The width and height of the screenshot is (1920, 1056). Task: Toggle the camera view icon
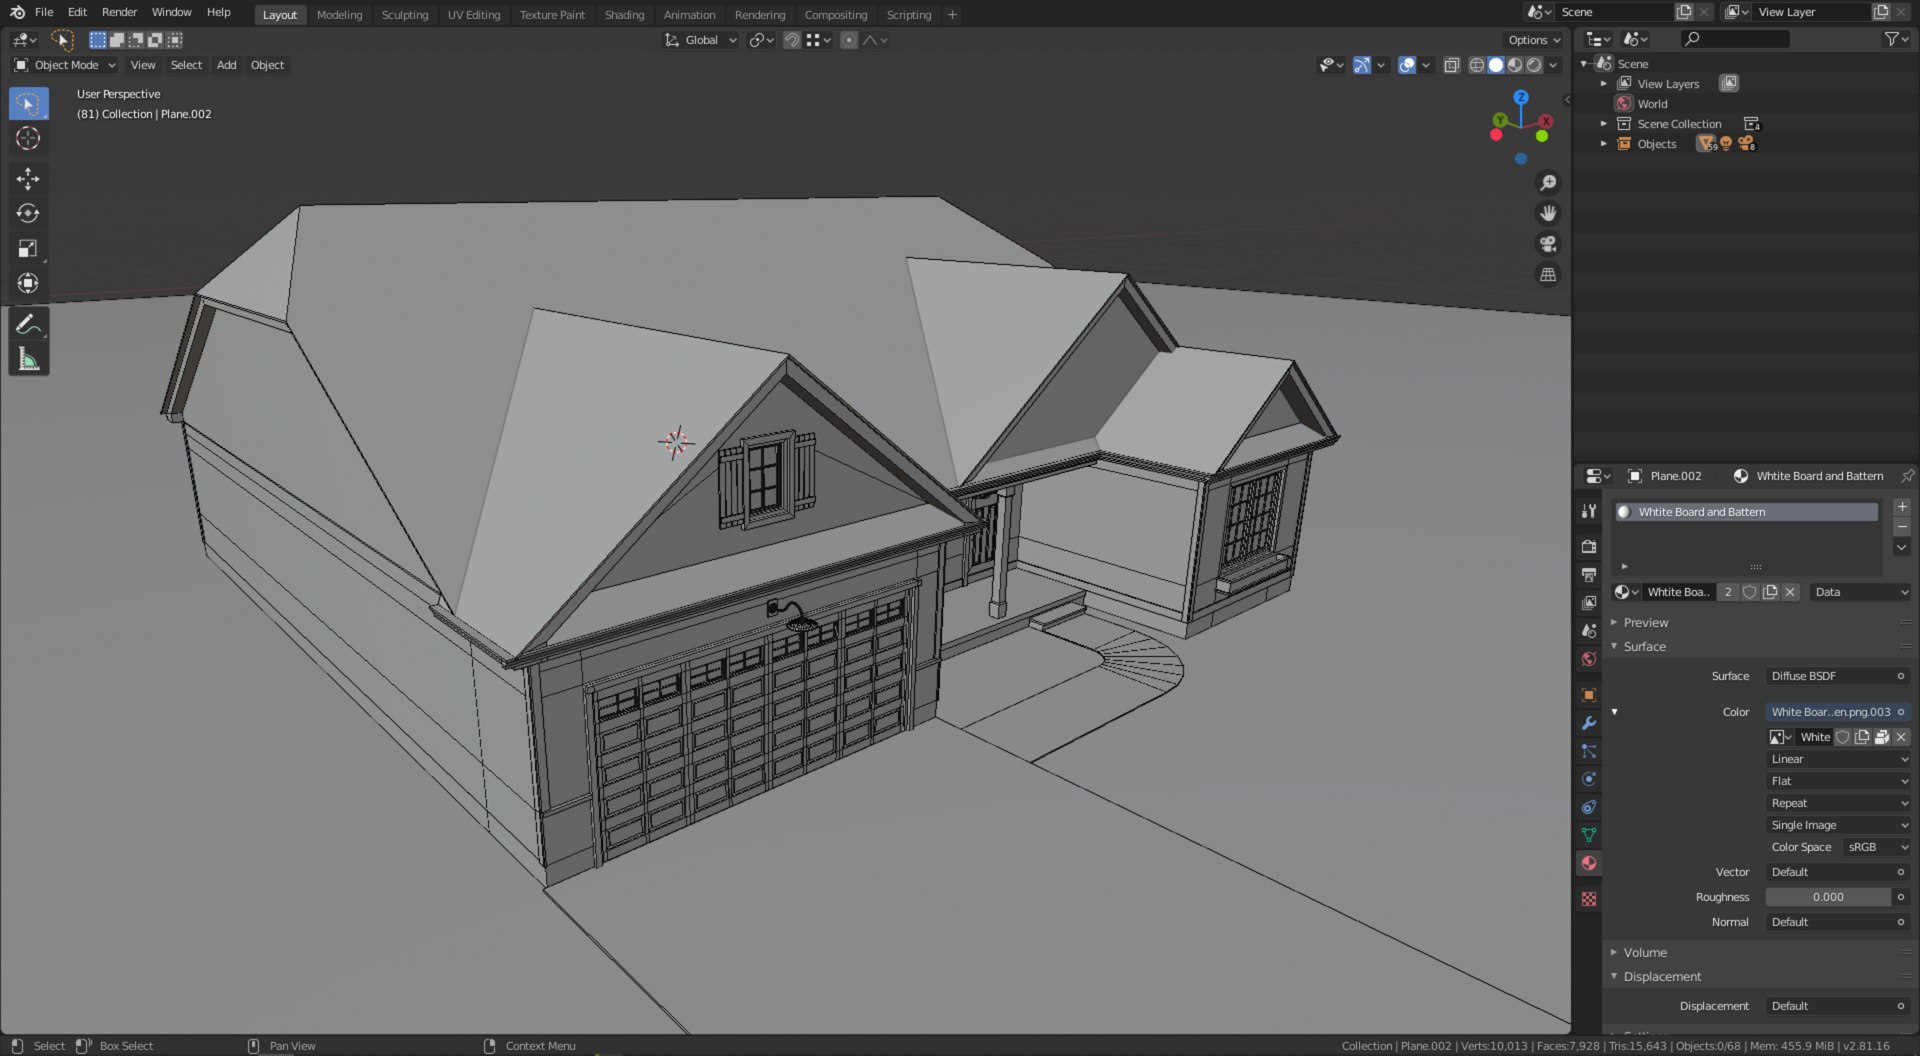click(1548, 244)
